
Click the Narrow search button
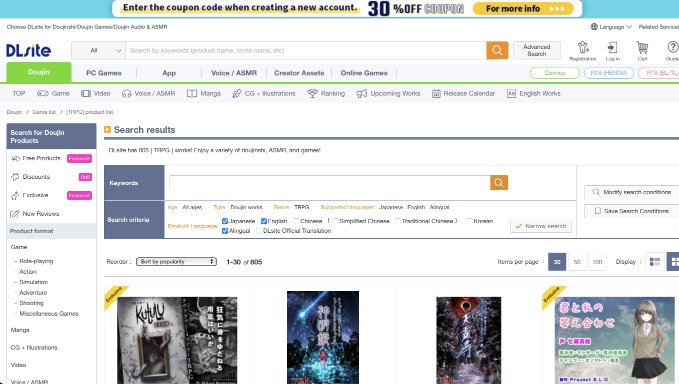pyautogui.click(x=541, y=226)
